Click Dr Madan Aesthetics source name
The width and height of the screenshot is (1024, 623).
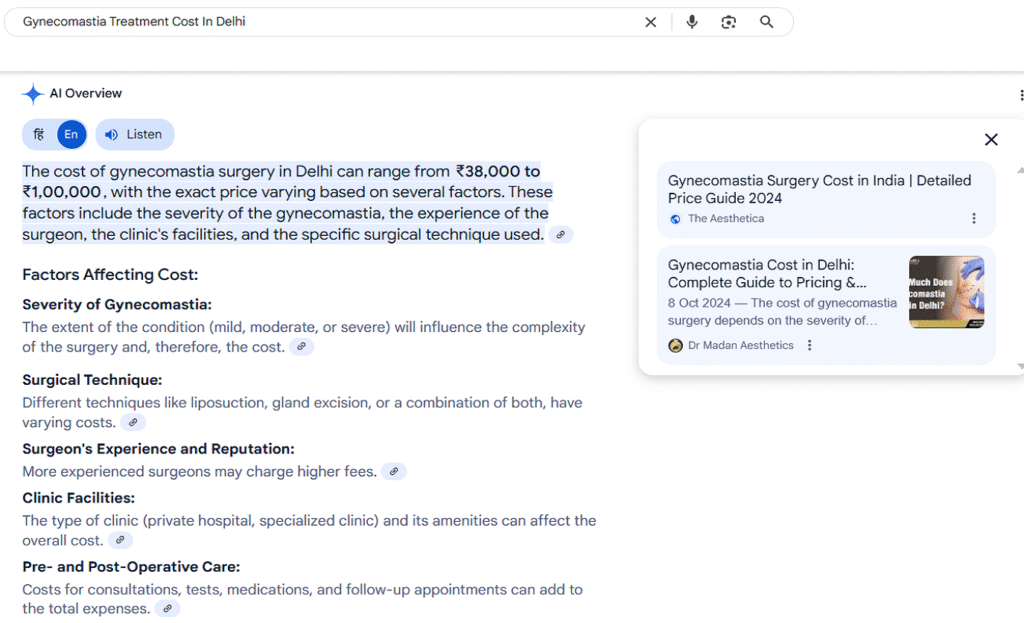pyautogui.click(x=741, y=345)
